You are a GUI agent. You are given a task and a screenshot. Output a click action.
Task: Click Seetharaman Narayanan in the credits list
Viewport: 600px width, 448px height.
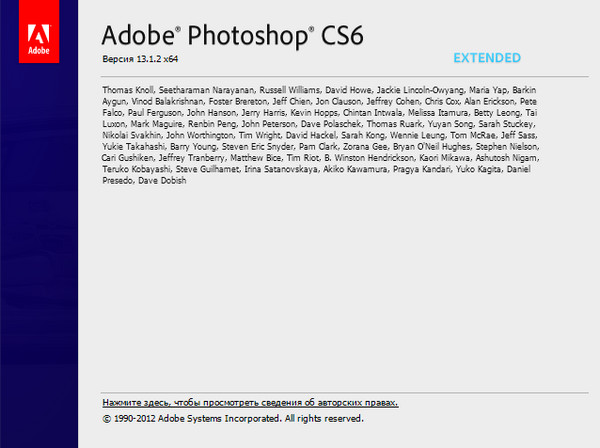207,92
